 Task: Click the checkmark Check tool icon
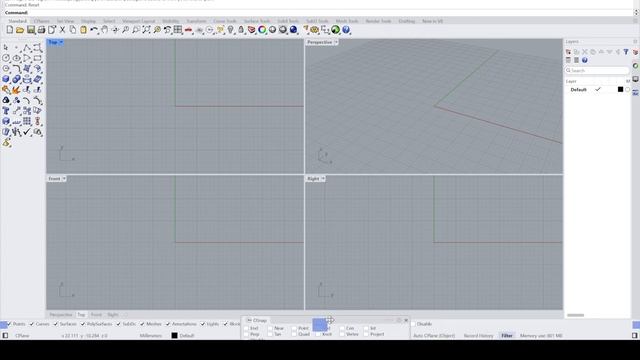(x=27, y=132)
